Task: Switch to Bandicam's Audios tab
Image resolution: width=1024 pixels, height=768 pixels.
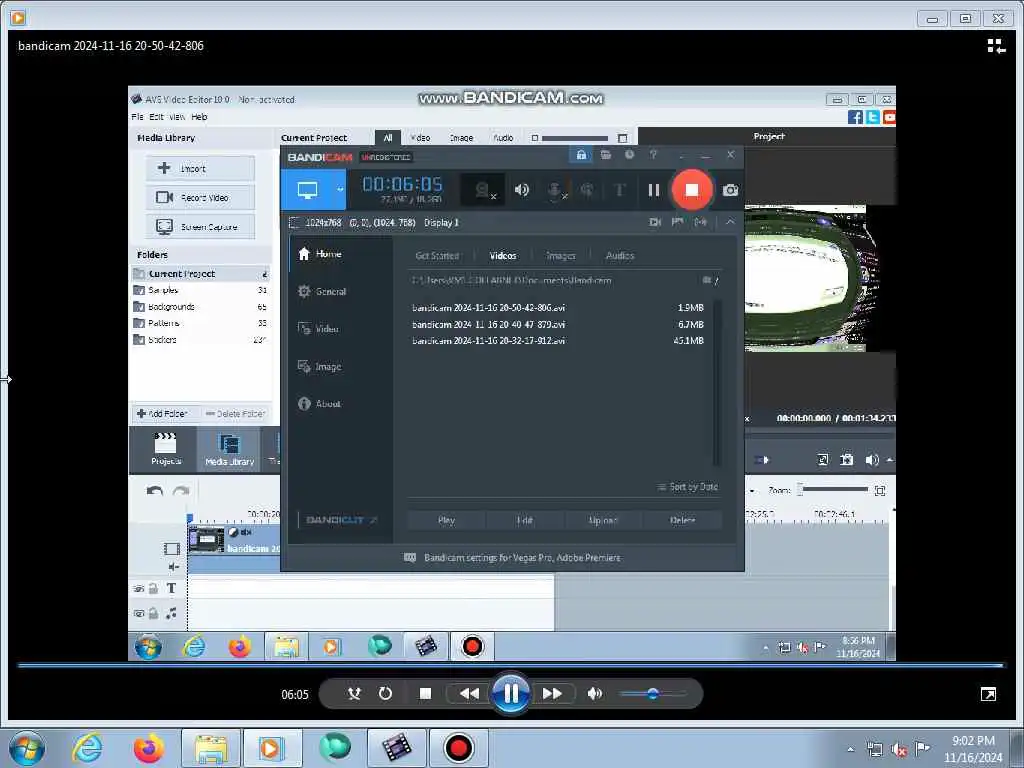Action: [x=620, y=255]
